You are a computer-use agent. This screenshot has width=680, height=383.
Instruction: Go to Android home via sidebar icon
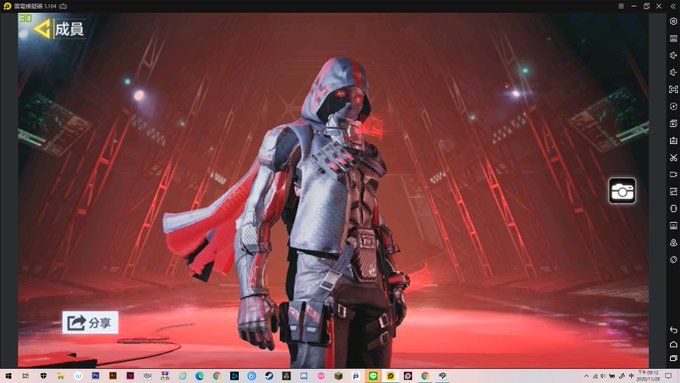point(673,344)
